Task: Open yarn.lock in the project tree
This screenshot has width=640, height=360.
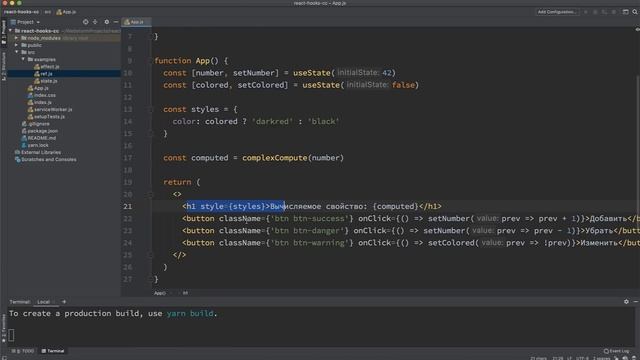Action: tap(35, 145)
